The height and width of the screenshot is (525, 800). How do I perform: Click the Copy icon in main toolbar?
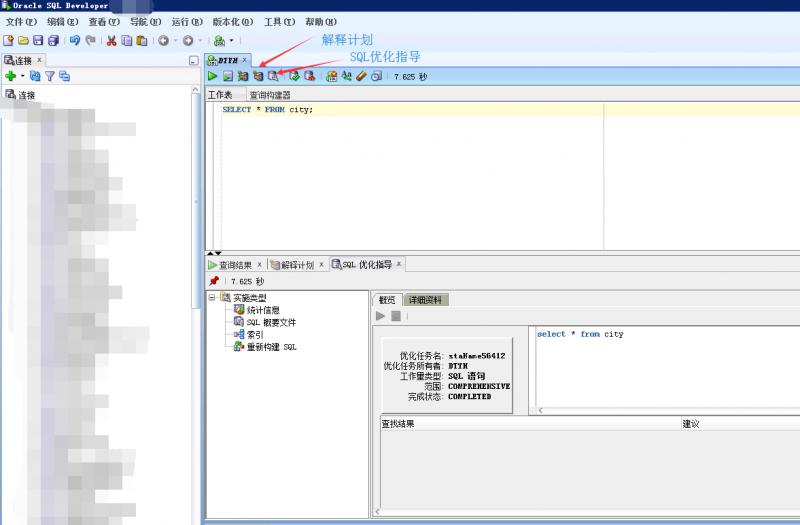click(x=127, y=40)
